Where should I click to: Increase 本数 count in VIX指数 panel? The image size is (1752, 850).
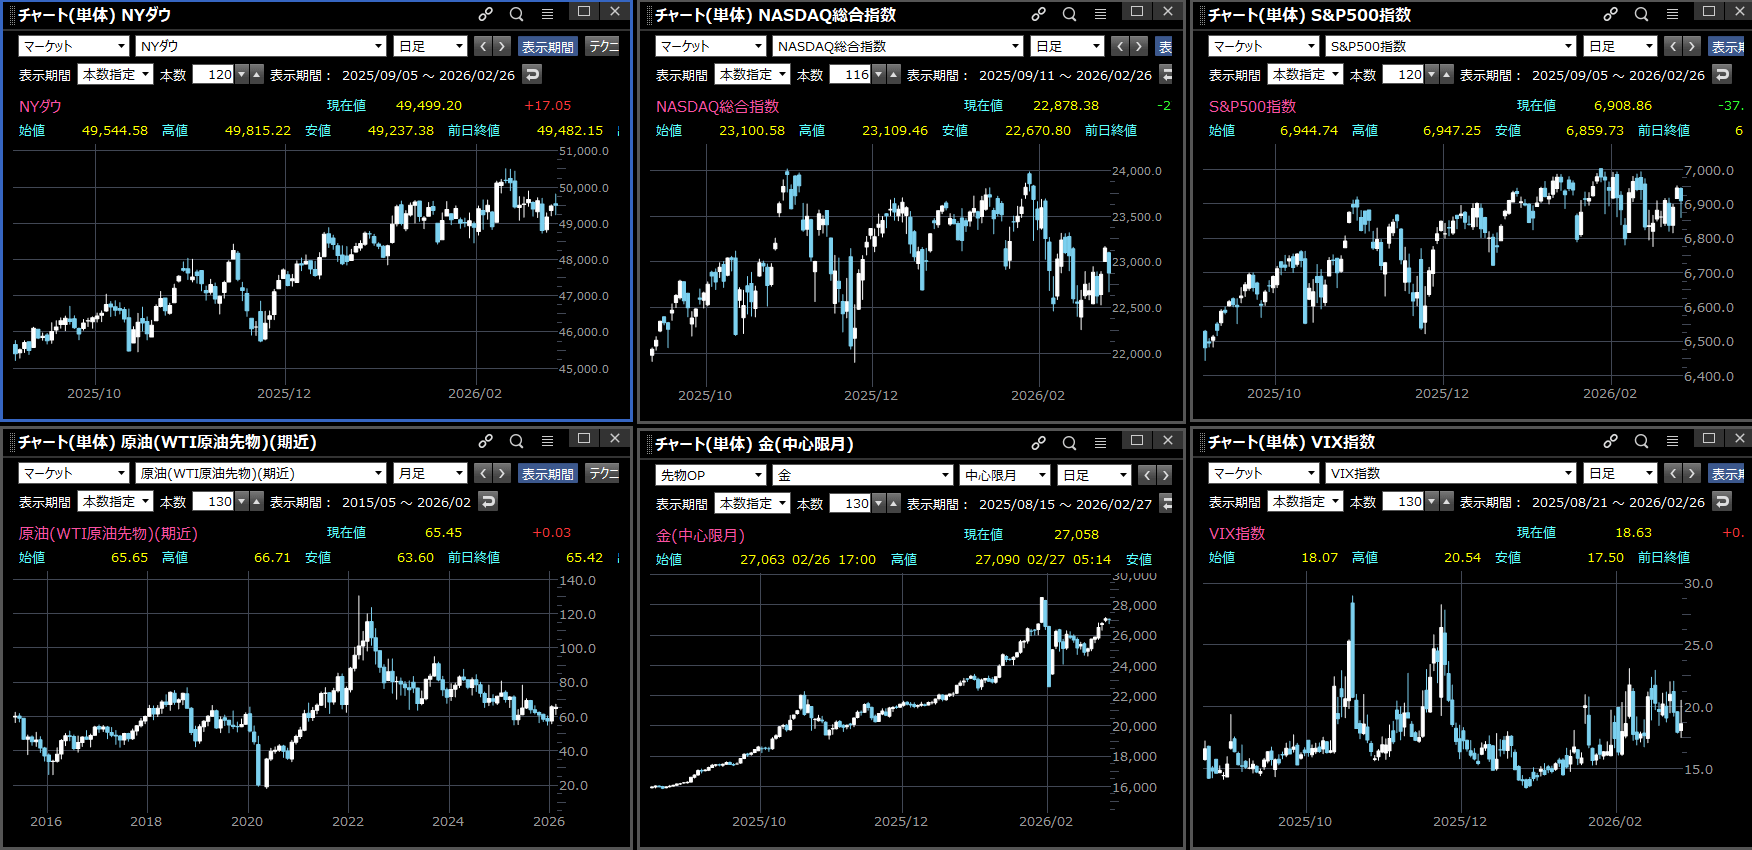click(x=1447, y=501)
